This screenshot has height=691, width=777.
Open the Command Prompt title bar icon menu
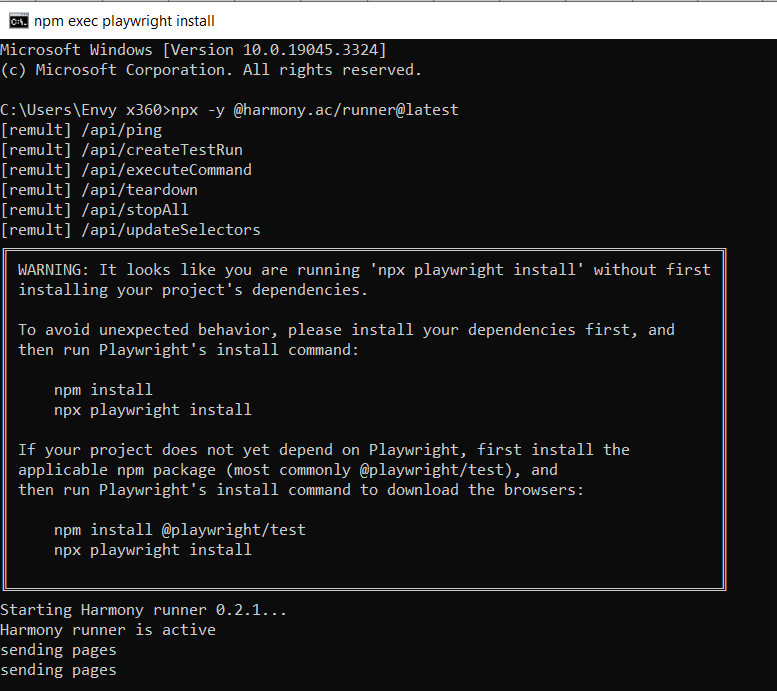point(19,21)
